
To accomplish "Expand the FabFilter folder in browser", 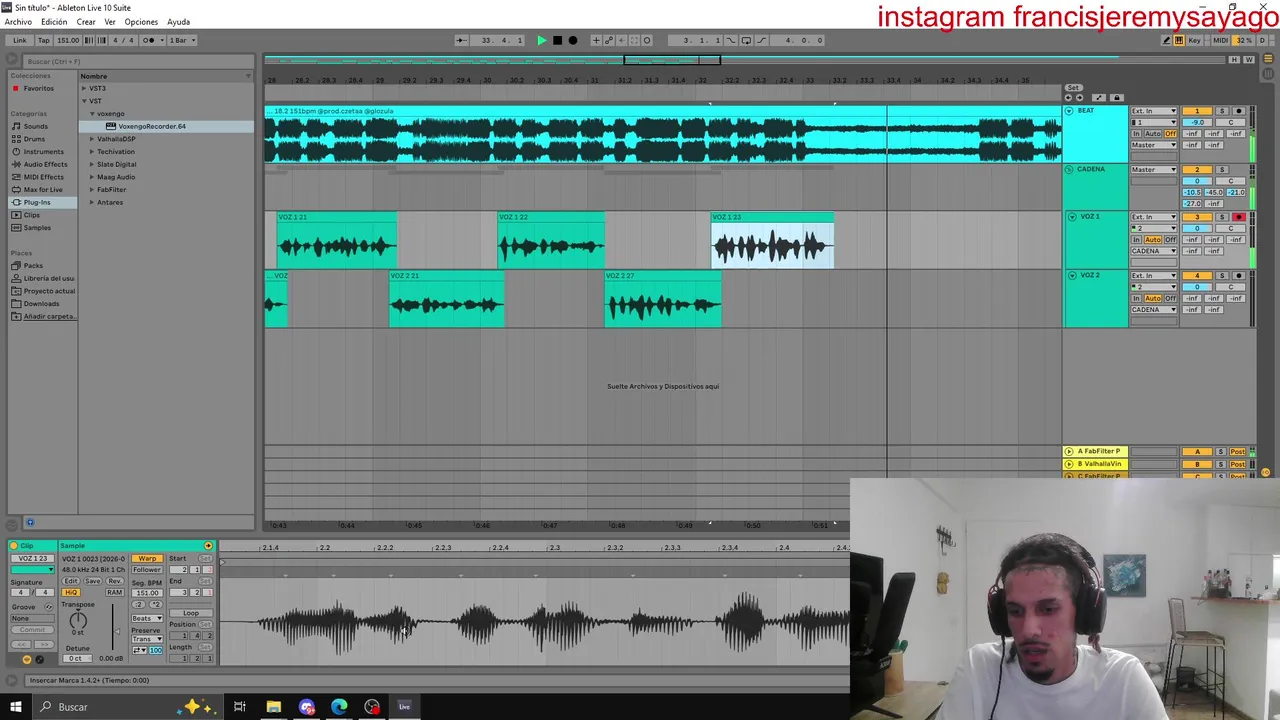I will point(92,189).
